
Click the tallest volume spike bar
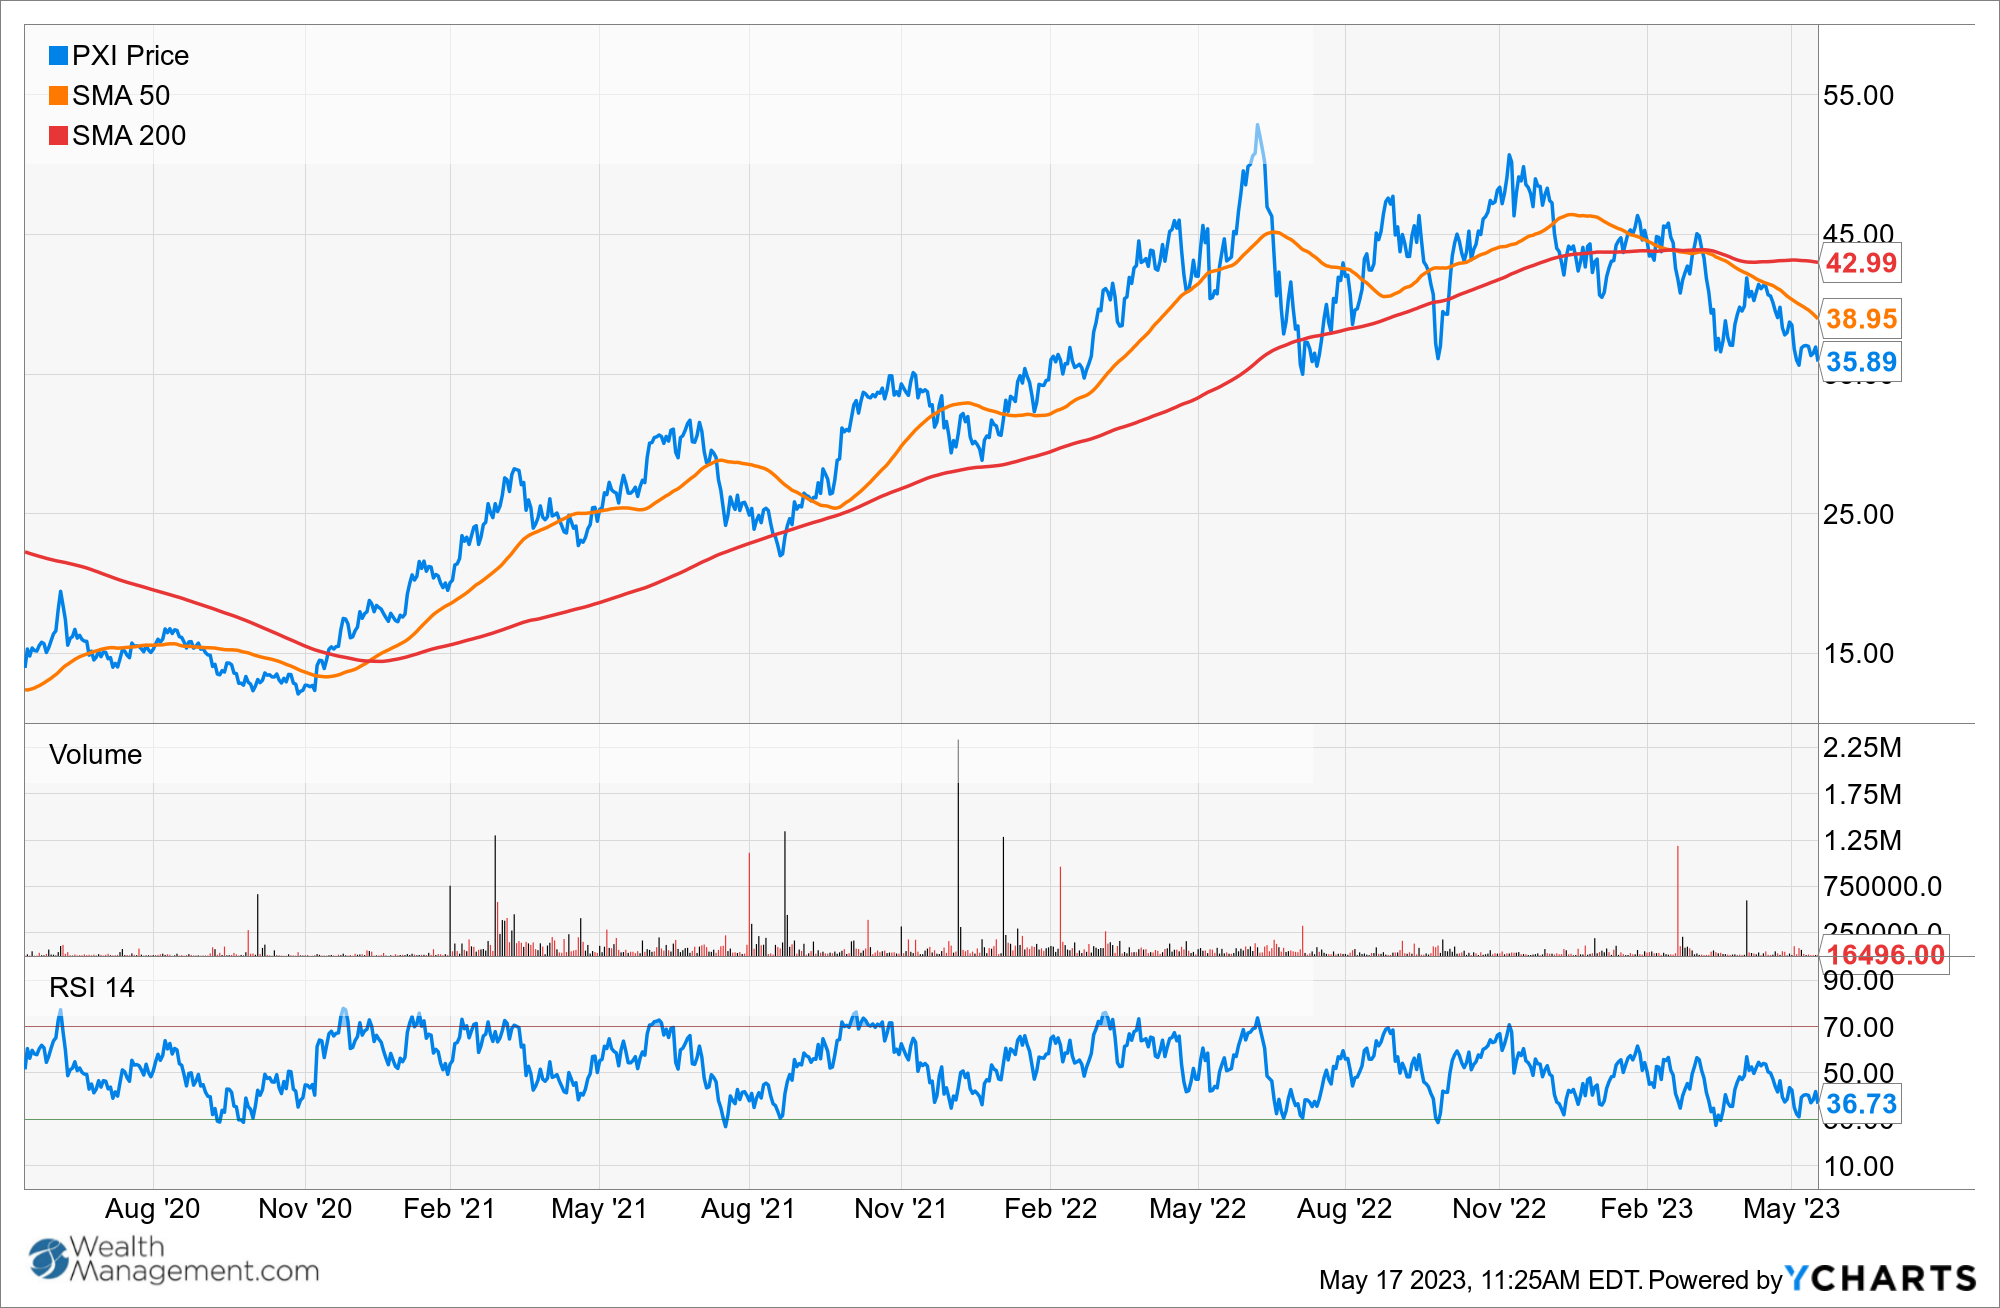pos(958,850)
